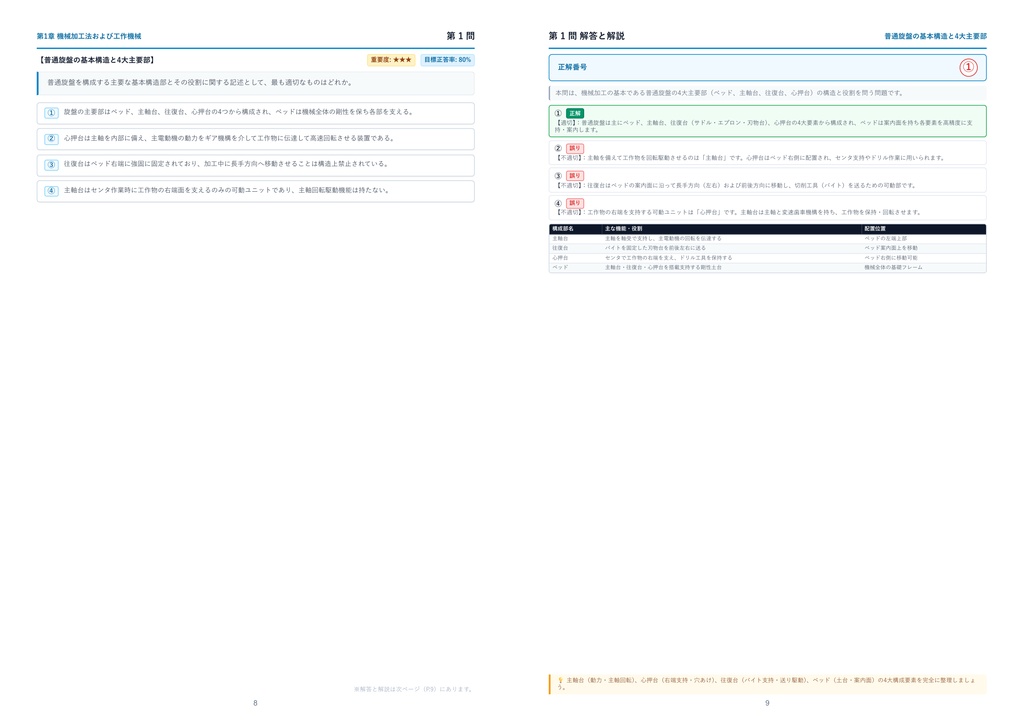Viewport: 1024px width, 724px height.
Task: Click the cell ベッド右側に移動可能
Action: (891, 258)
